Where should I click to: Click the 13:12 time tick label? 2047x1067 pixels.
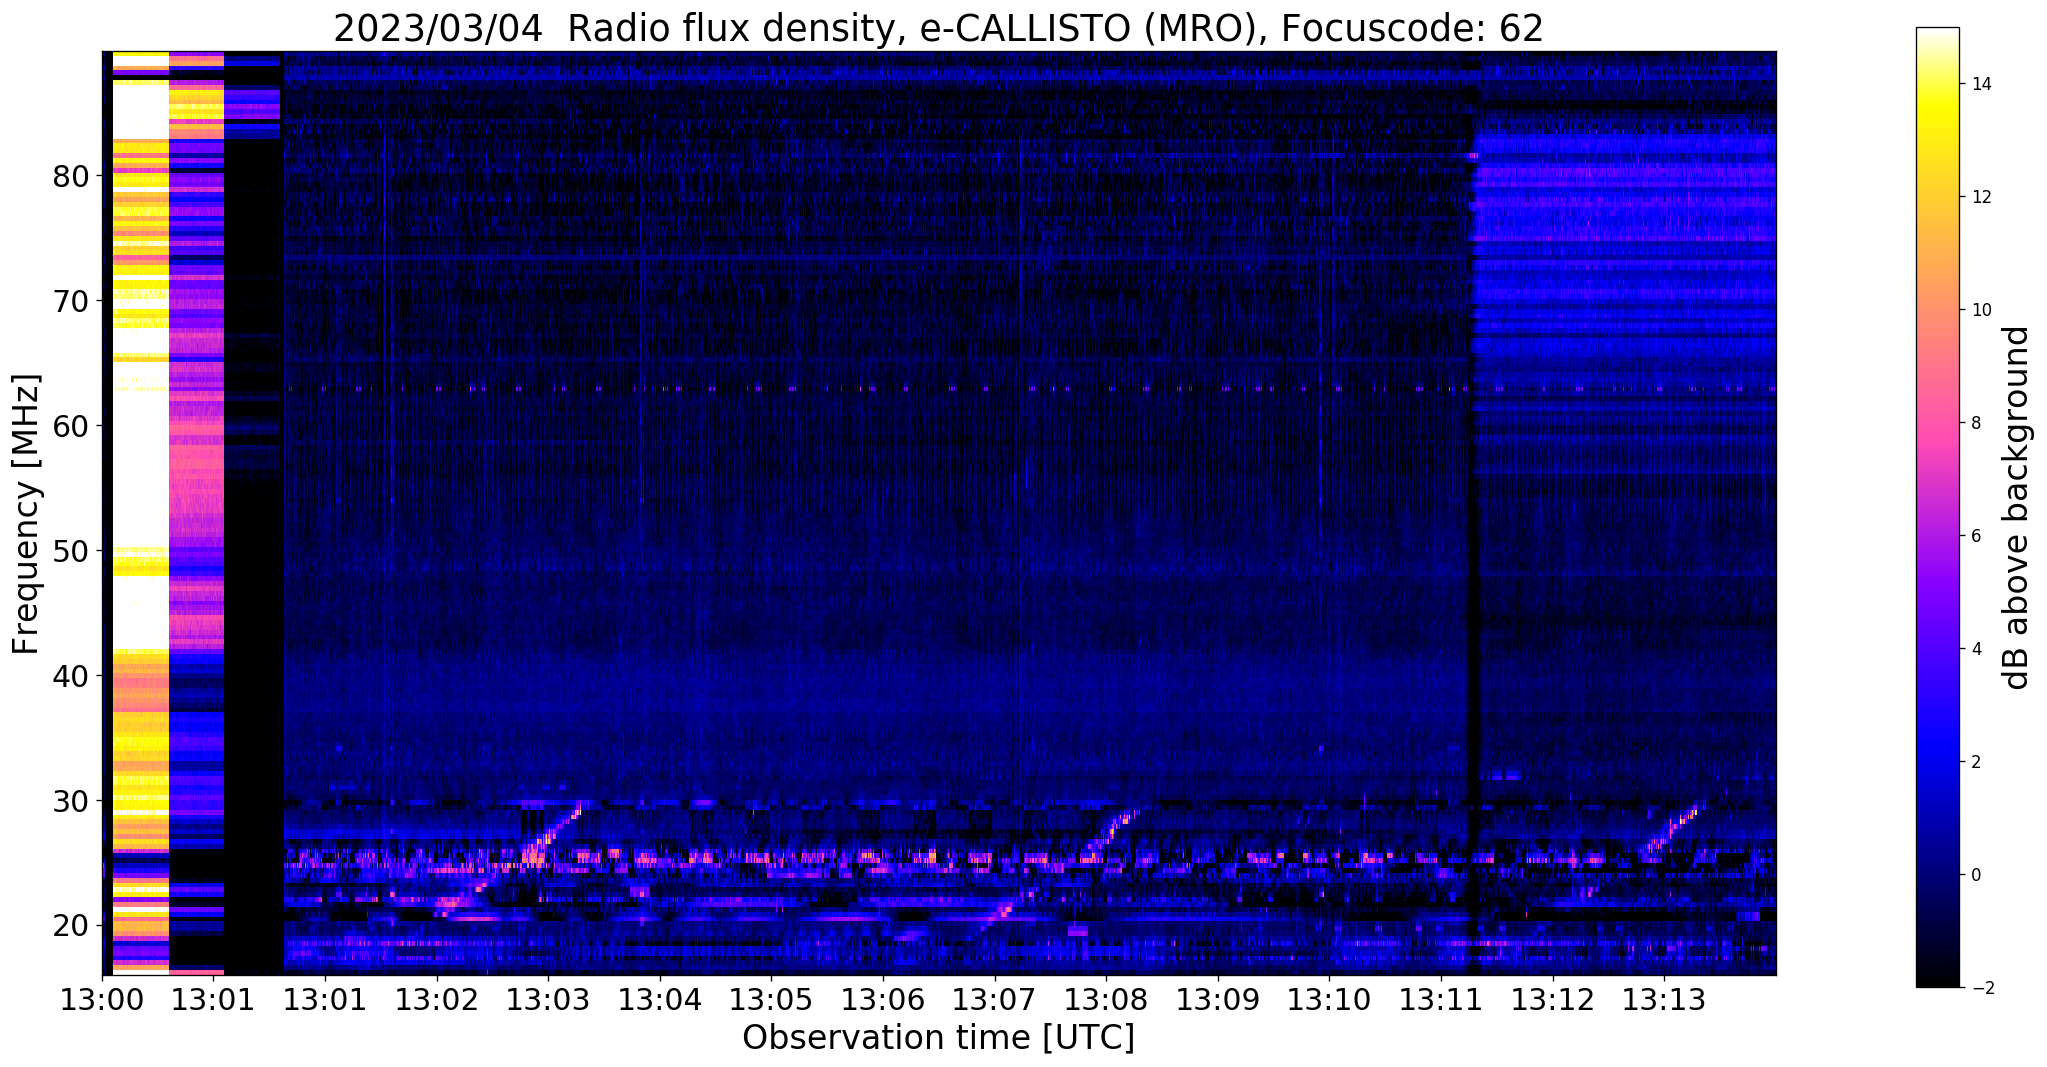coord(1553,999)
